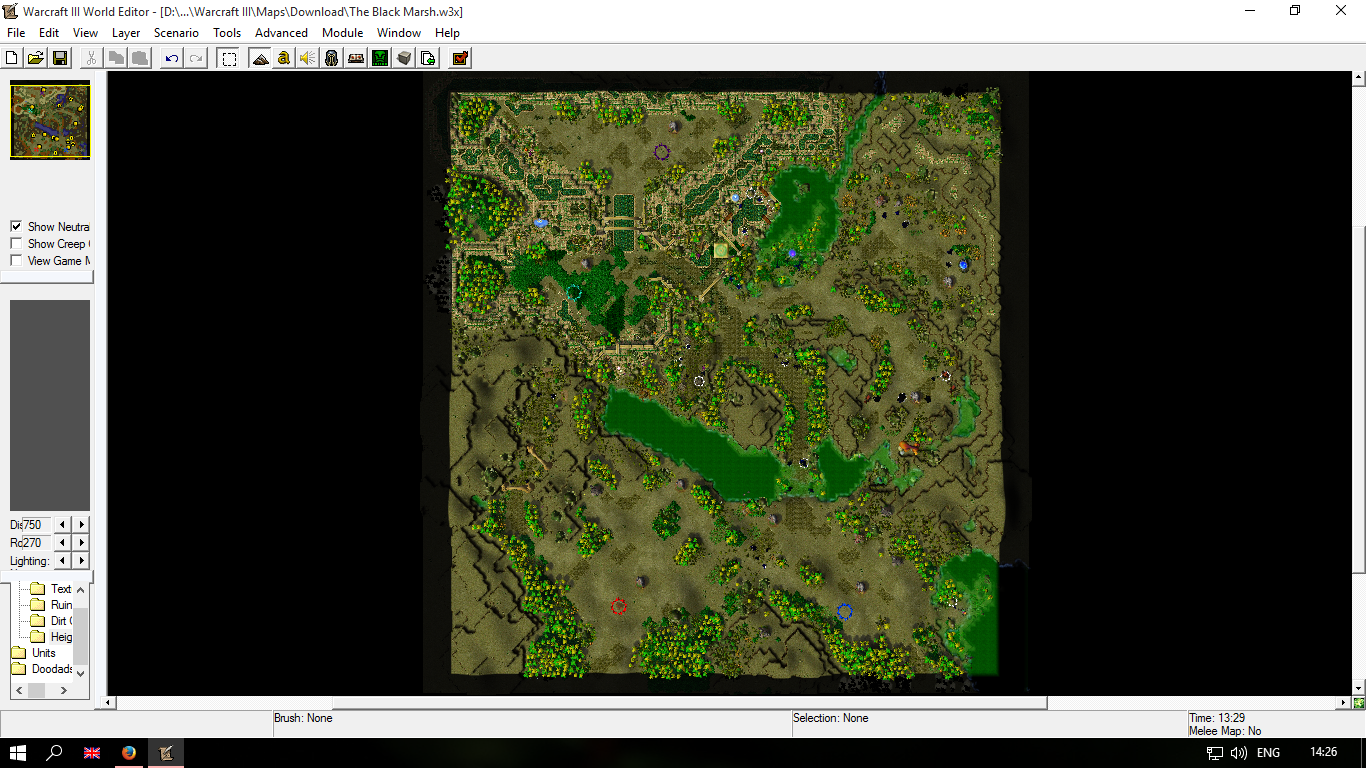Save the map with floppy disk icon
Image resolution: width=1366 pixels, height=768 pixels.
tap(60, 58)
